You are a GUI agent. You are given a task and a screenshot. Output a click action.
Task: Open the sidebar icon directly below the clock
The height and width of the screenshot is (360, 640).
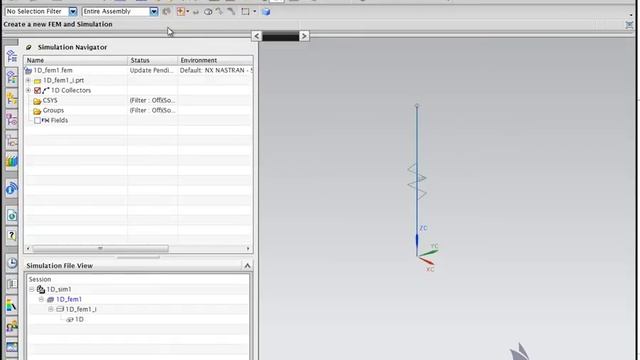[11, 284]
